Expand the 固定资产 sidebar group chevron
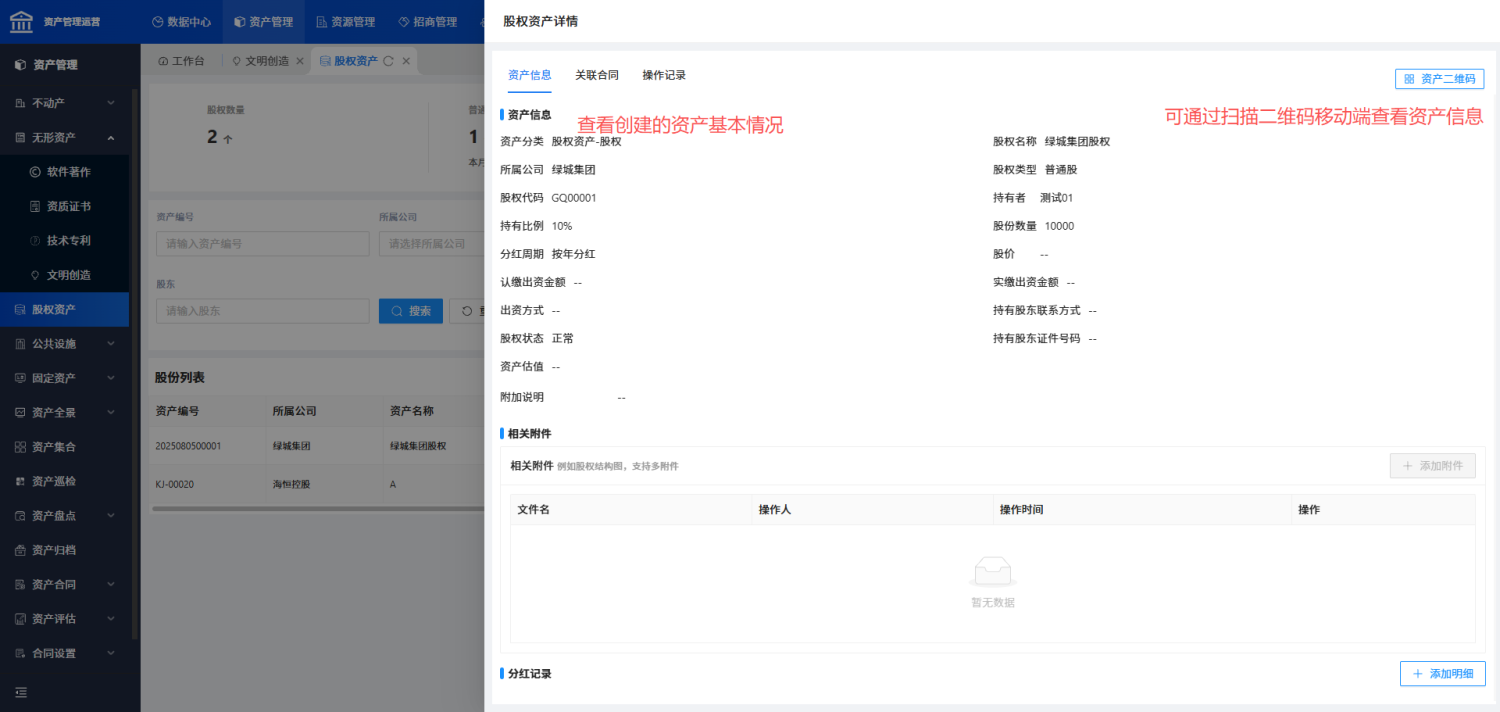Image resolution: width=1500 pixels, height=712 pixels. [x=110, y=378]
